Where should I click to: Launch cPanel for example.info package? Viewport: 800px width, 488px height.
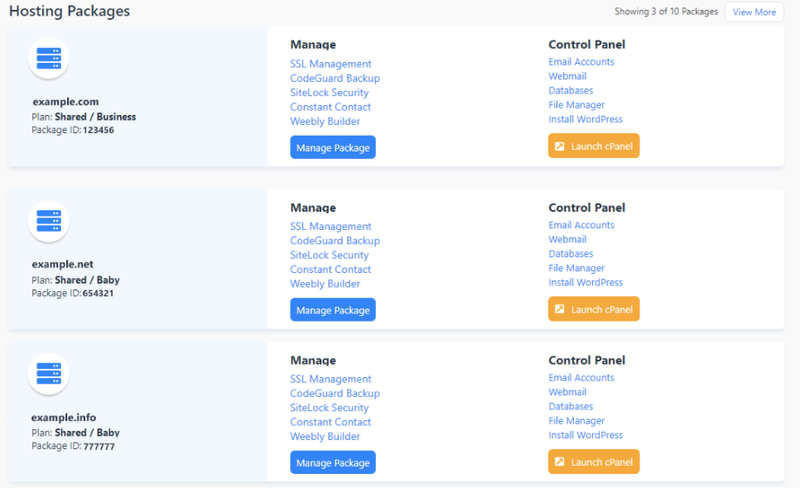593,461
